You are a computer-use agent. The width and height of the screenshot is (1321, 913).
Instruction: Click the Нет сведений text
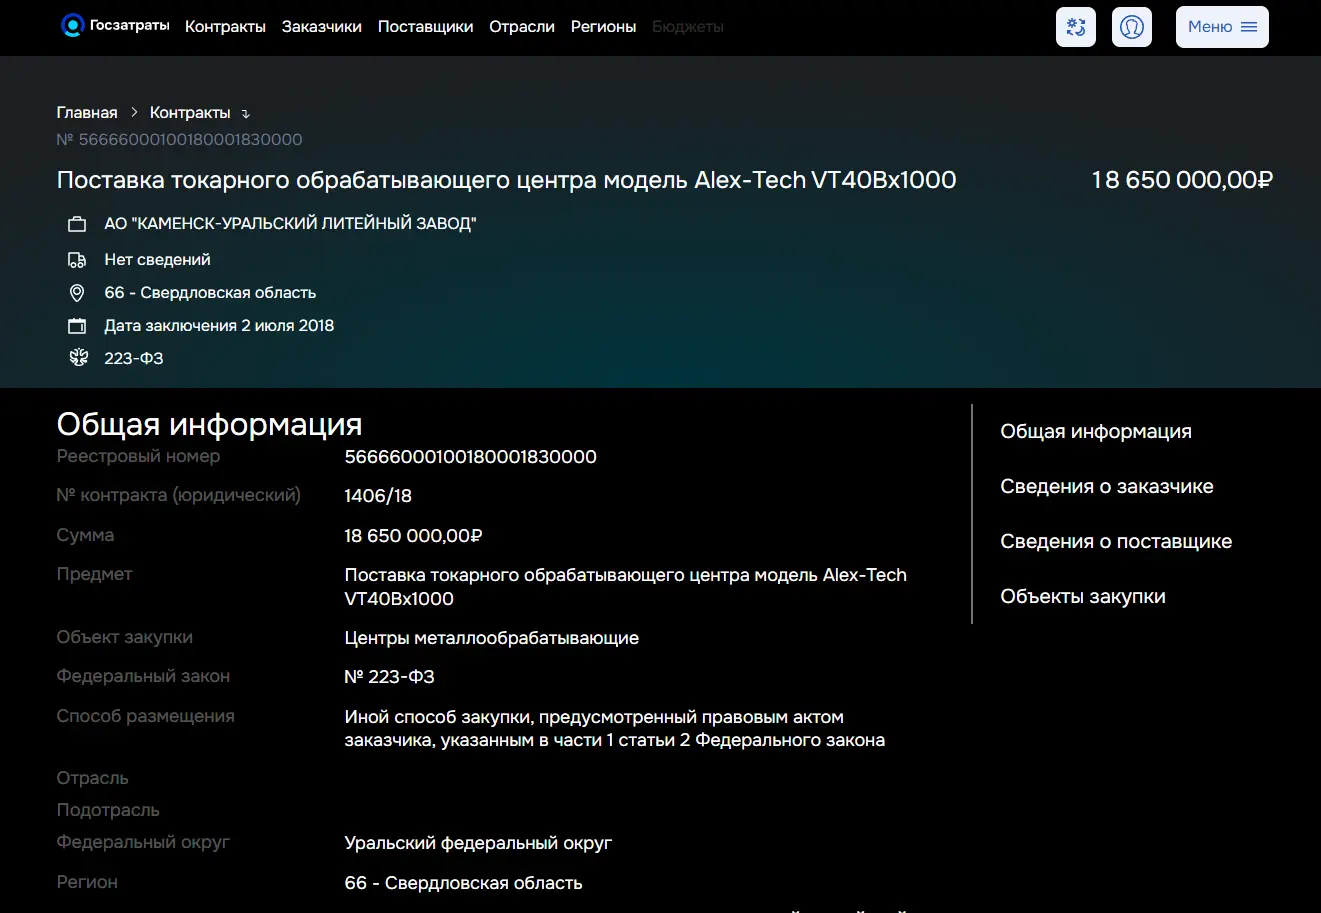click(158, 260)
